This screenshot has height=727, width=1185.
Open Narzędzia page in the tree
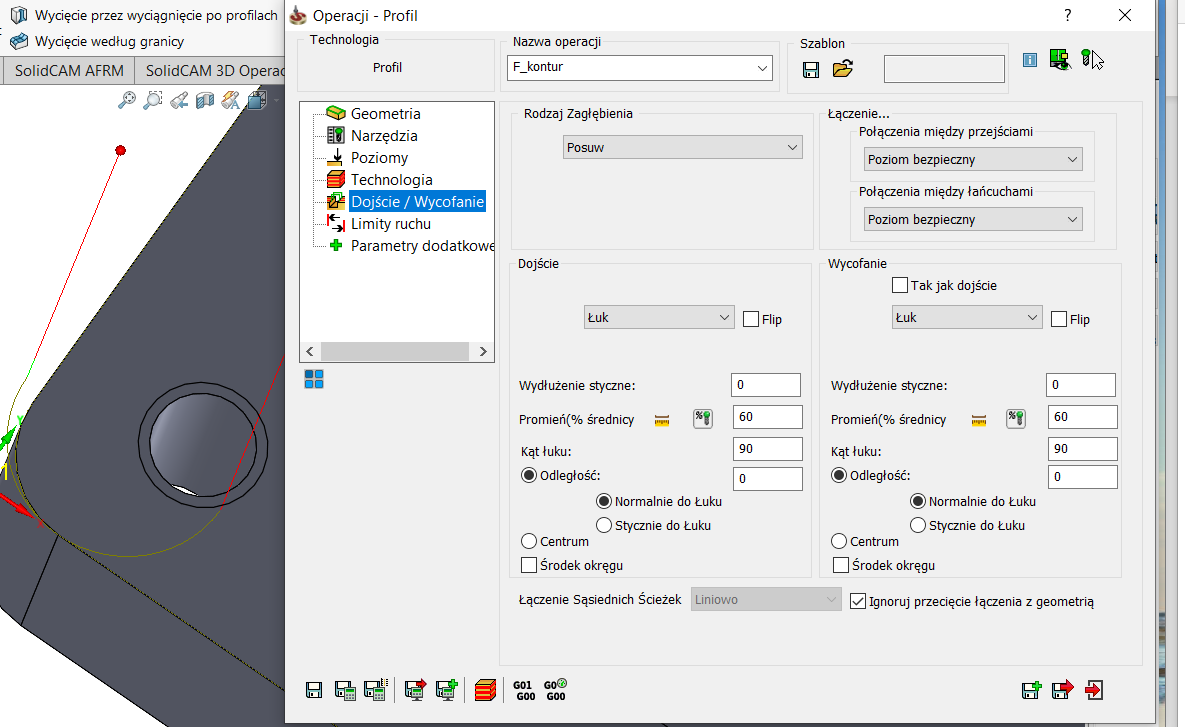[384, 135]
